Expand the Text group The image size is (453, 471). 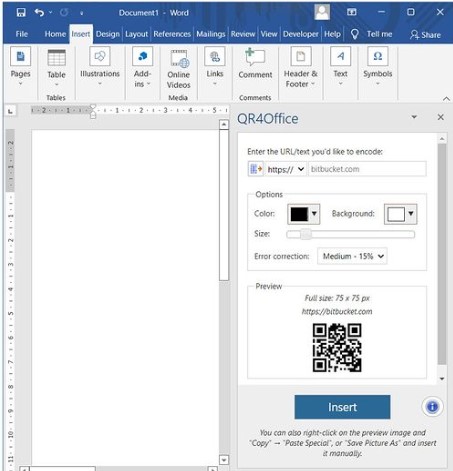point(340,67)
